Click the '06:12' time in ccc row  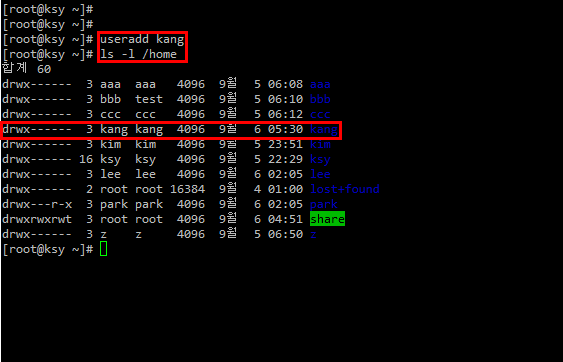(x=285, y=115)
